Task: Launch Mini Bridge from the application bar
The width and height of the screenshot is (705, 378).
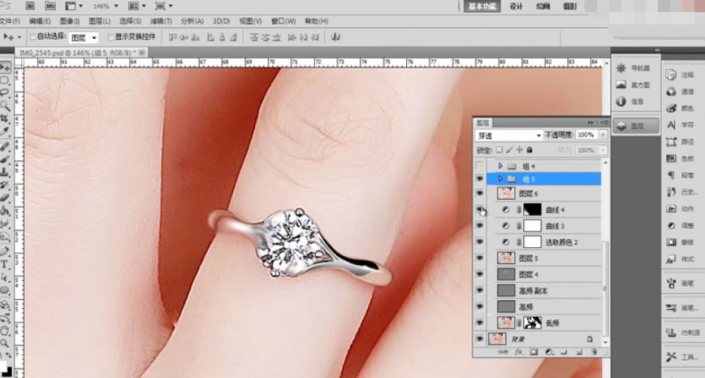Action: (x=50, y=6)
